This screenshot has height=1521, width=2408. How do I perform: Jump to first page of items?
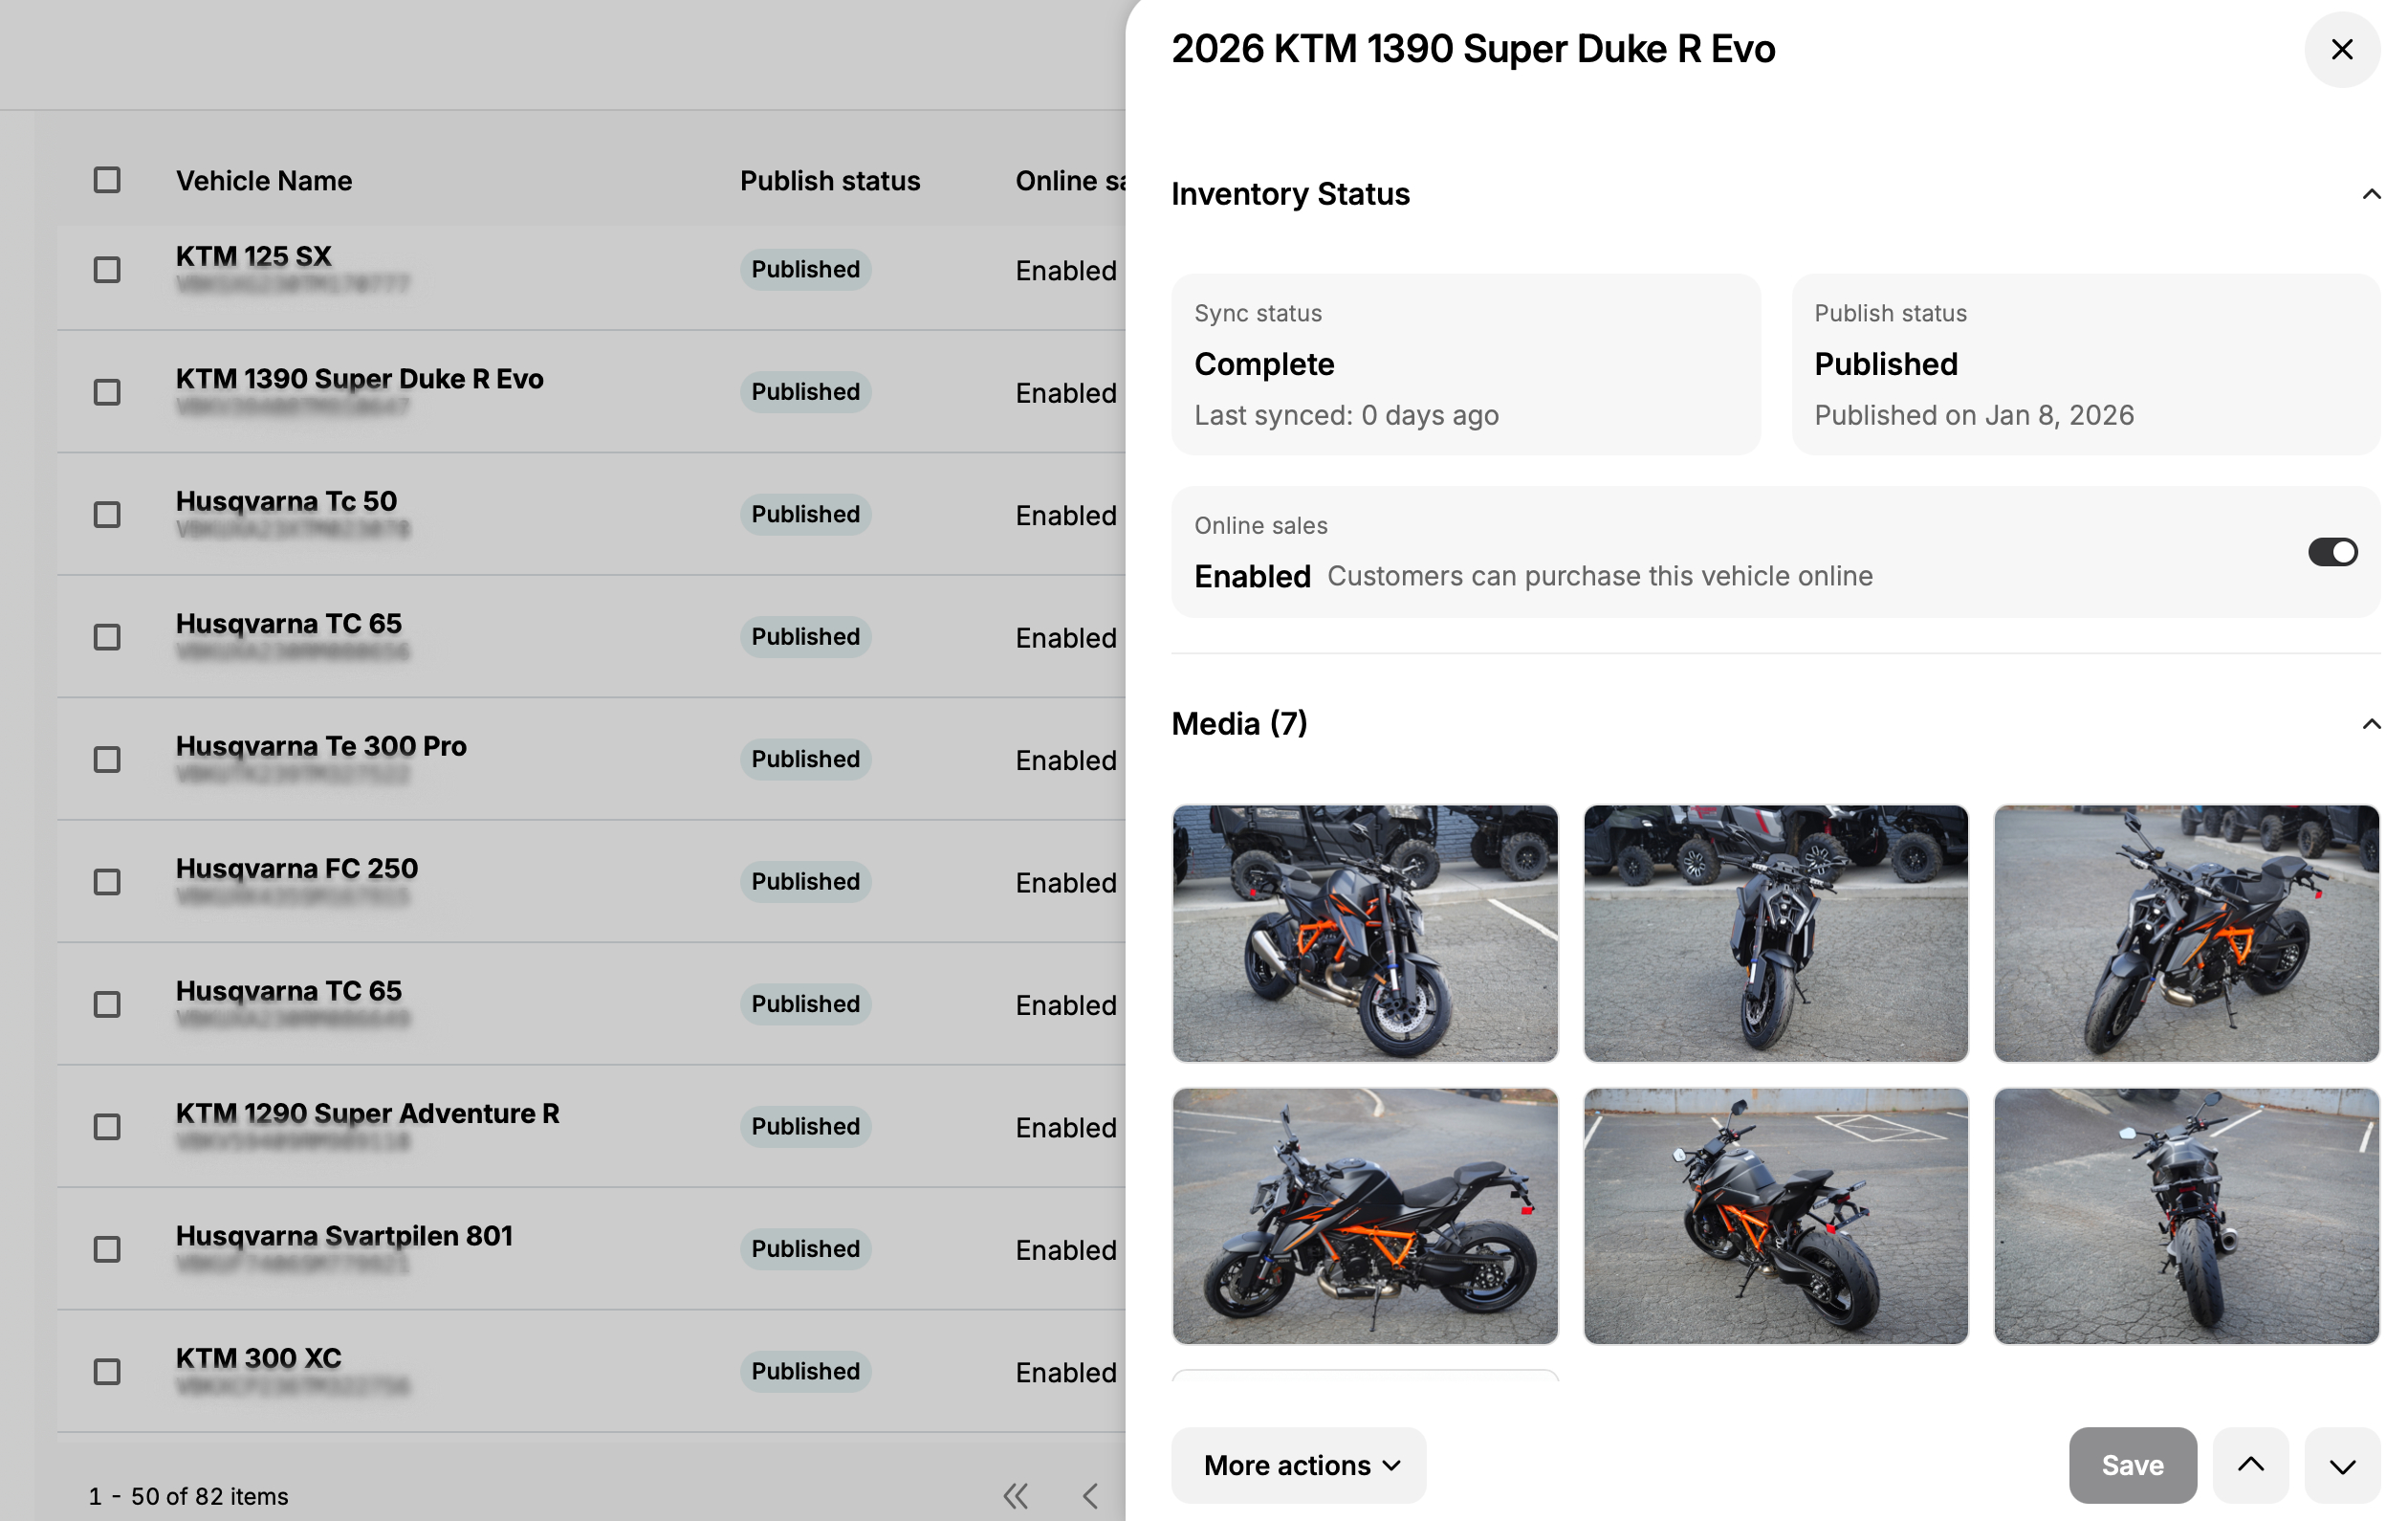pos(1015,1495)
